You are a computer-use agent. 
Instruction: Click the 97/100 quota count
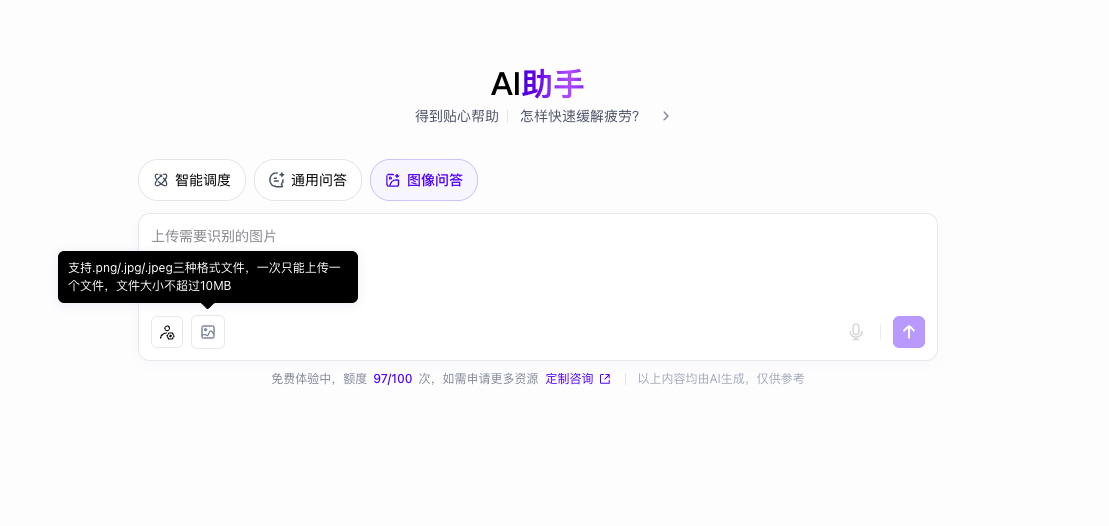[x=392, y=379]
